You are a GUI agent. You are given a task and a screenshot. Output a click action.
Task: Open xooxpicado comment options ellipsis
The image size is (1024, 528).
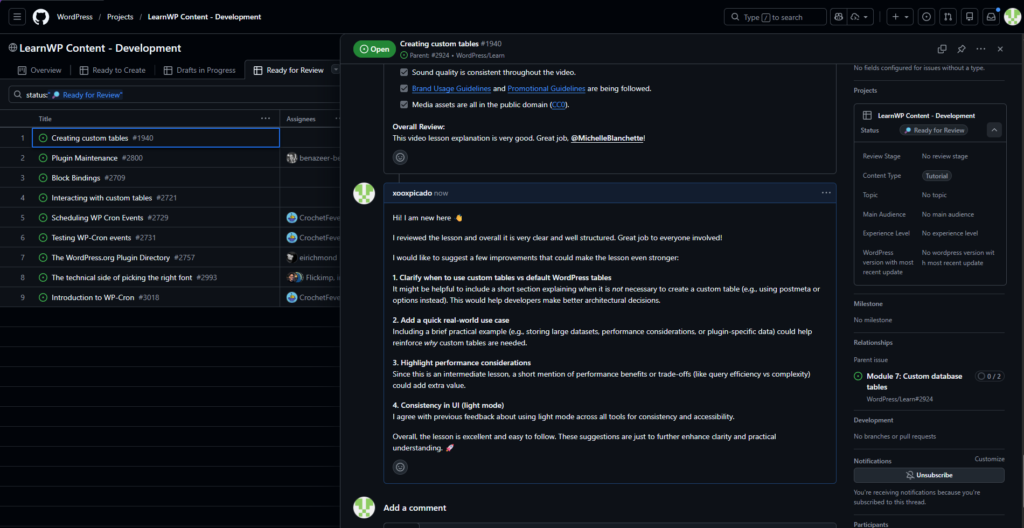(826, 193)
